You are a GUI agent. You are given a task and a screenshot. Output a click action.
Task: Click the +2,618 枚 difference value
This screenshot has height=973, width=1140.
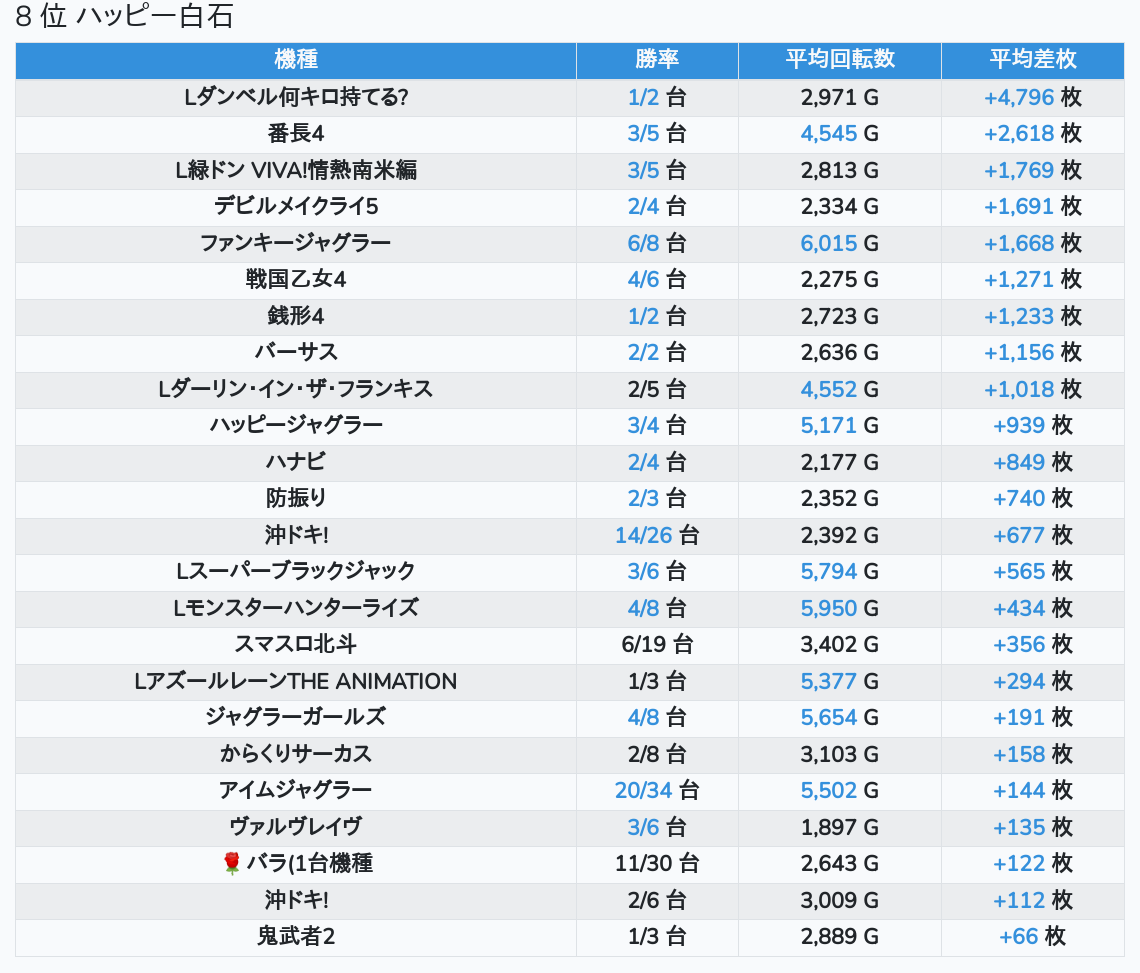pyautogui.click(x=1032, y=134)
